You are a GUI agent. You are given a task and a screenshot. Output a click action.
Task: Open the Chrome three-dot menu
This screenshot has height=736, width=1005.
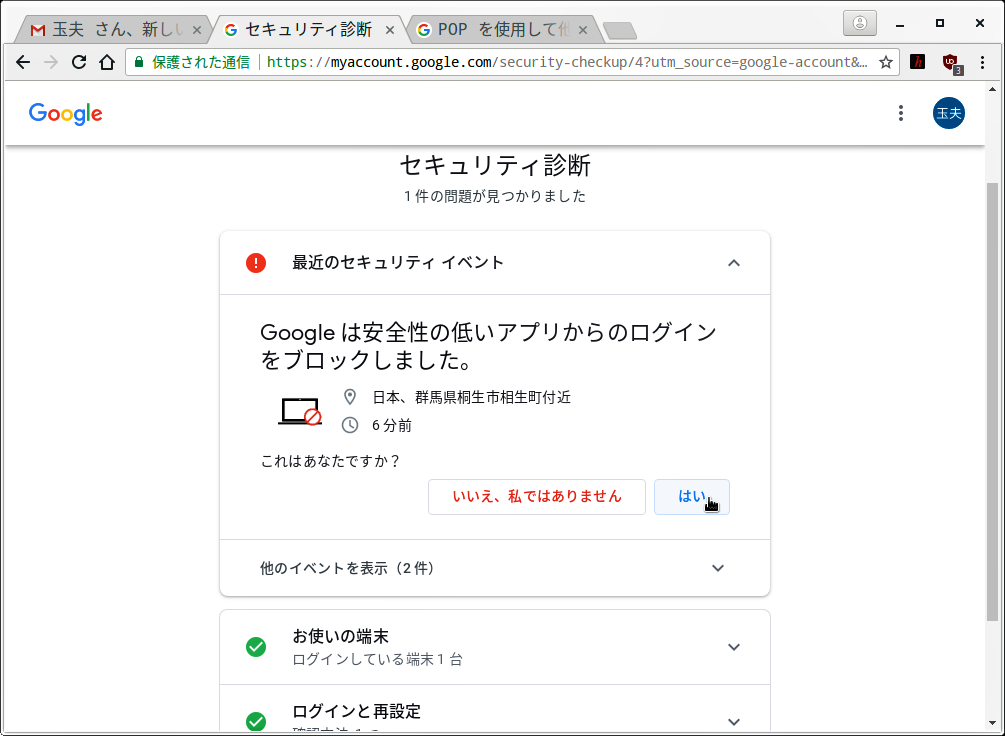point(983,62)
